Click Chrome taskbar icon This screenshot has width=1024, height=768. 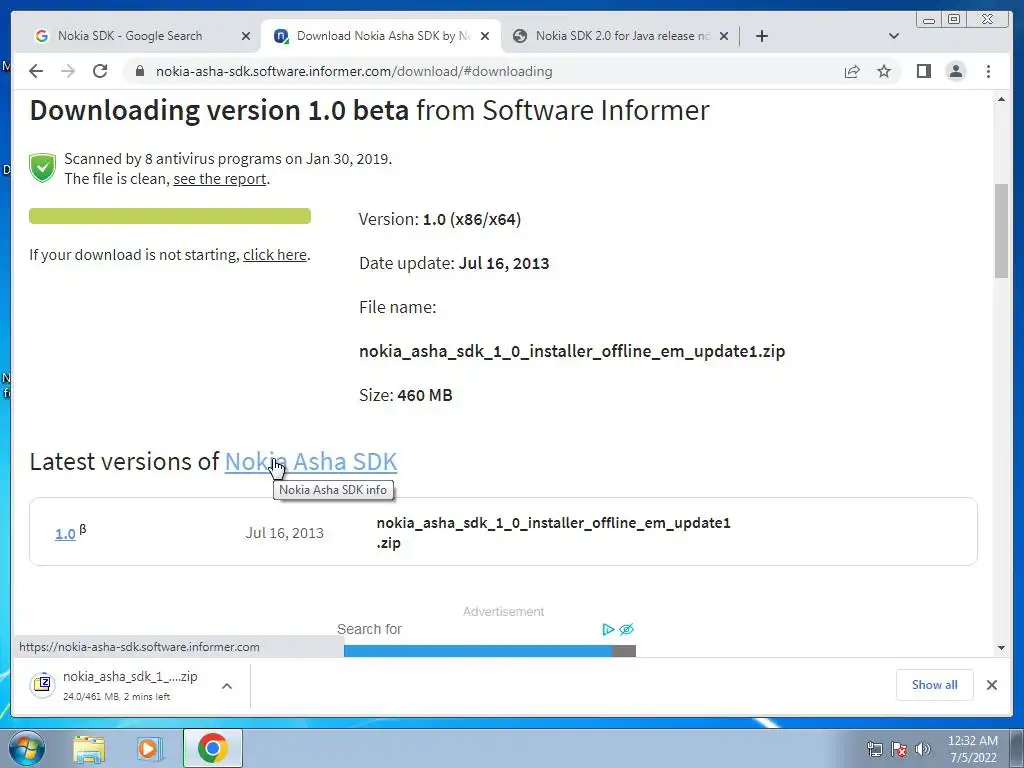tap(213, 748)
